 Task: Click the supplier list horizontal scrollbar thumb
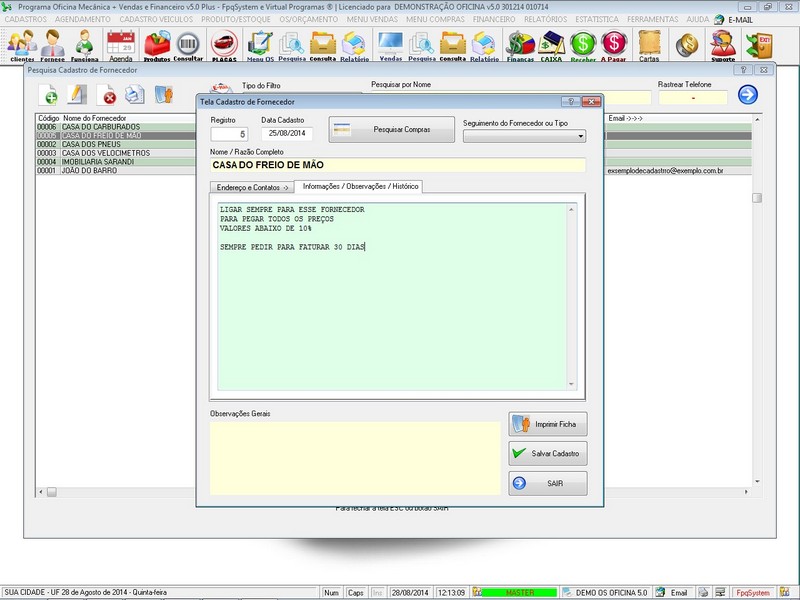tap(52, 492)
